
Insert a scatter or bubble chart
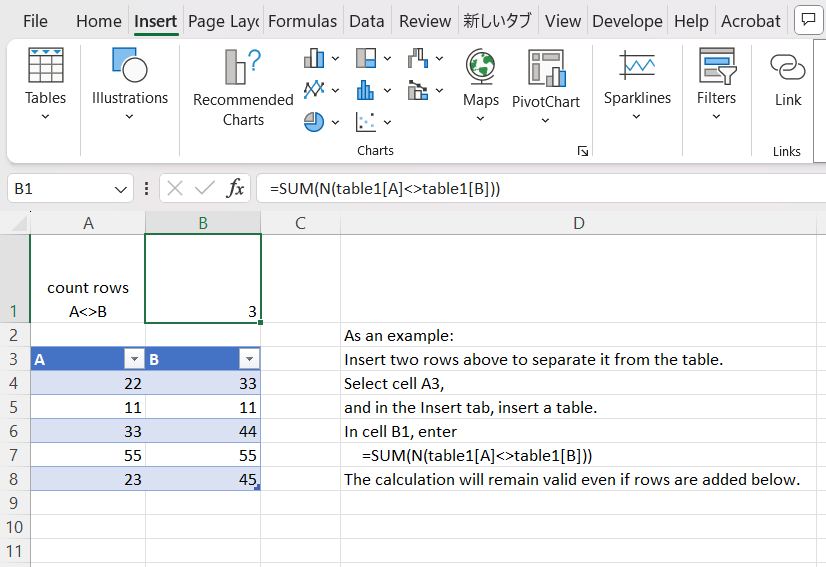point(366,122)
